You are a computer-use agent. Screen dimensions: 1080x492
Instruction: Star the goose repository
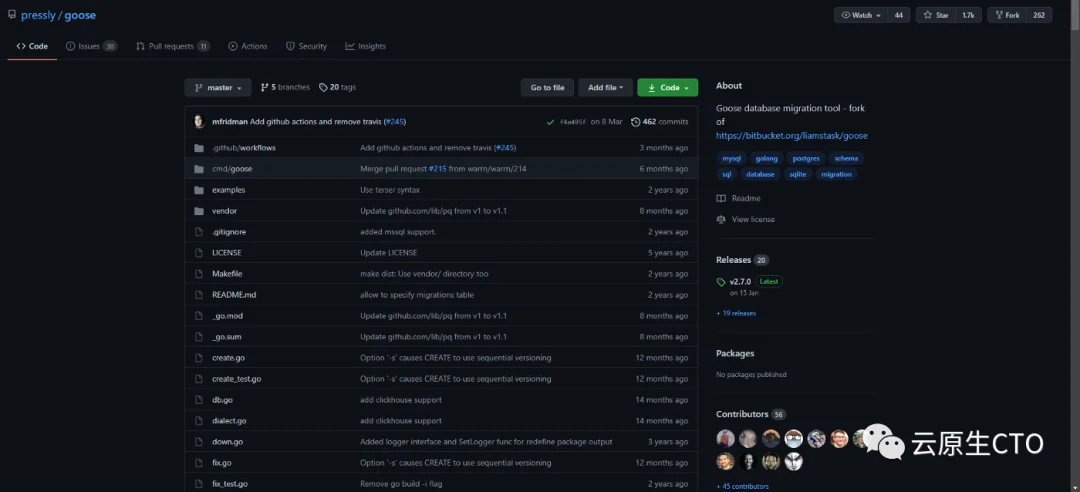pyautogui.click(x=935, y=15)
